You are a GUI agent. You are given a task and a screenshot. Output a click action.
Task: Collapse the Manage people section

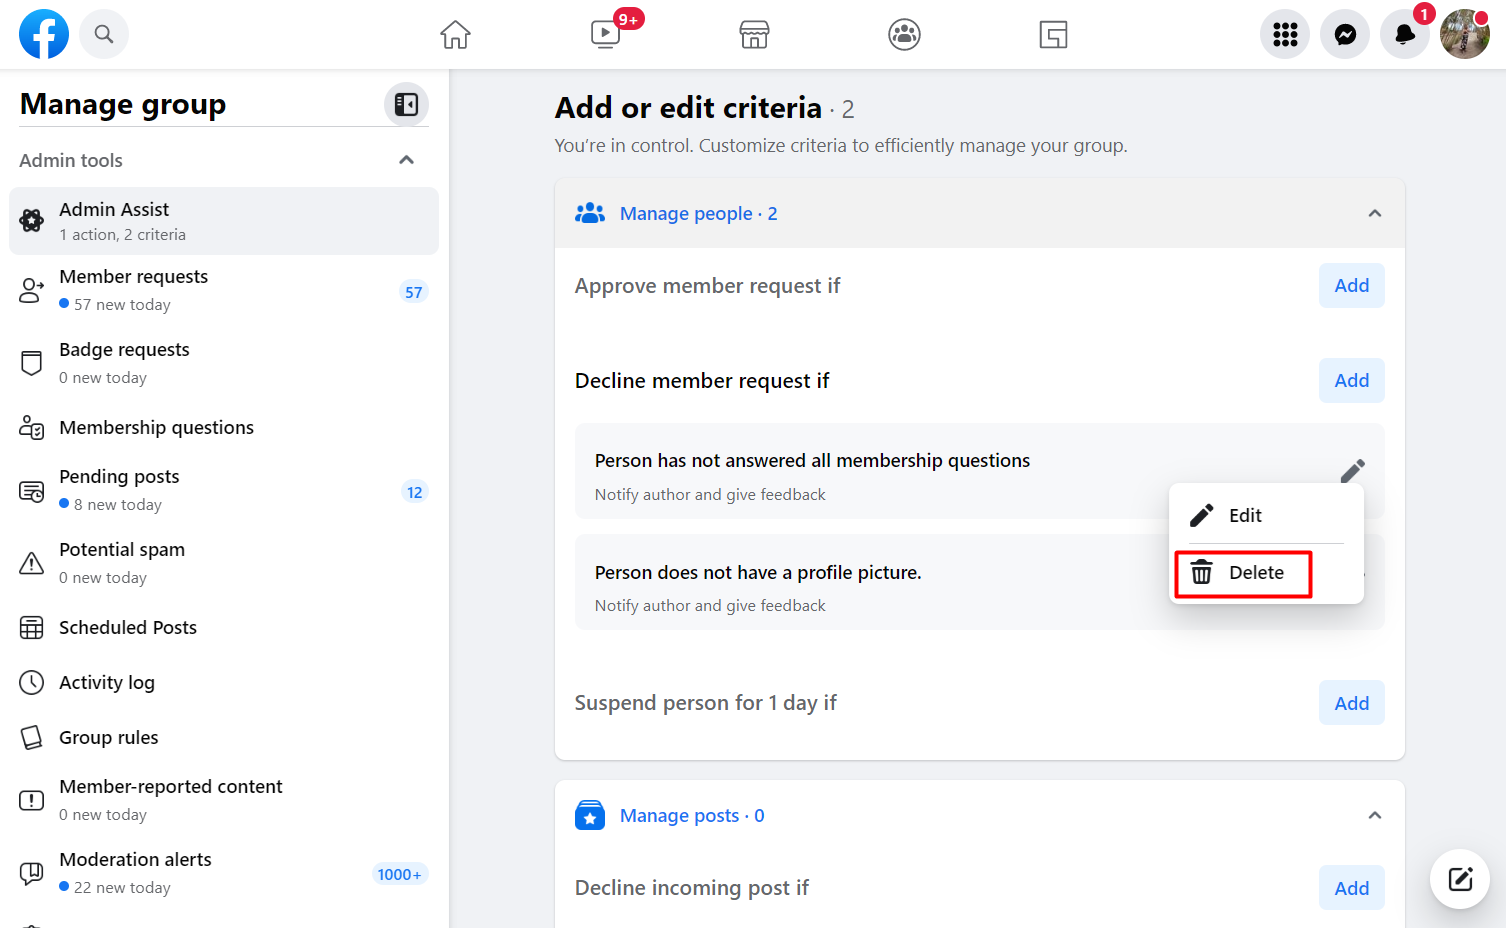click(1374, 213)
